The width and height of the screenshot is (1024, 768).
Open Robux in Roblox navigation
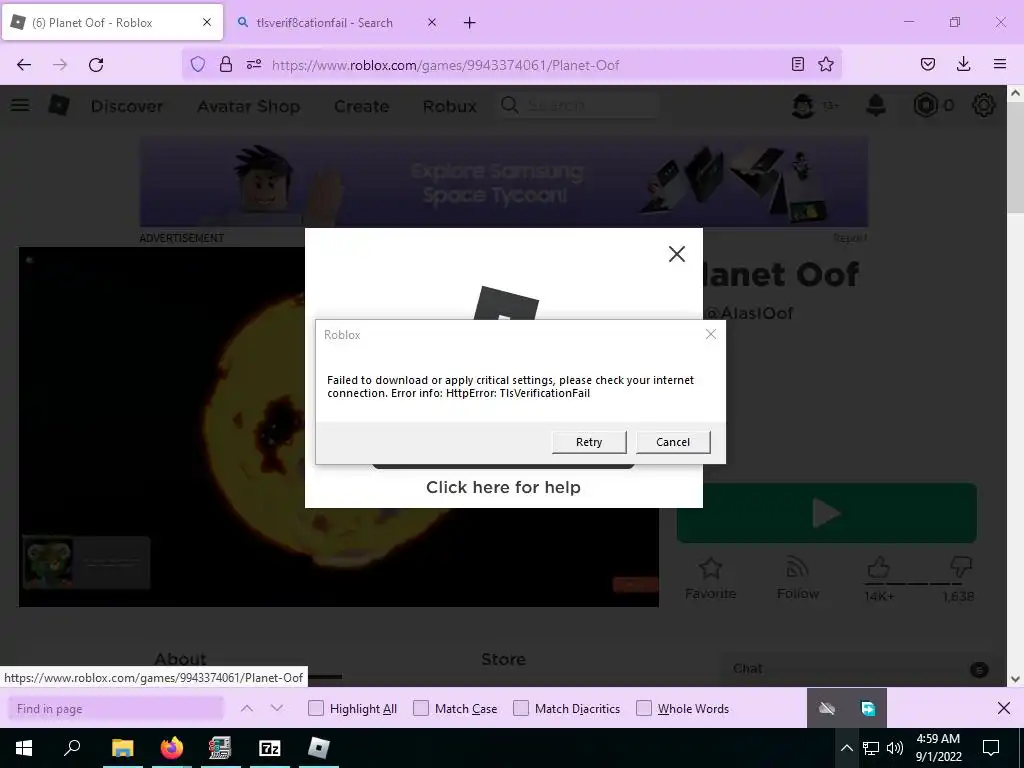tap(449, 106)
